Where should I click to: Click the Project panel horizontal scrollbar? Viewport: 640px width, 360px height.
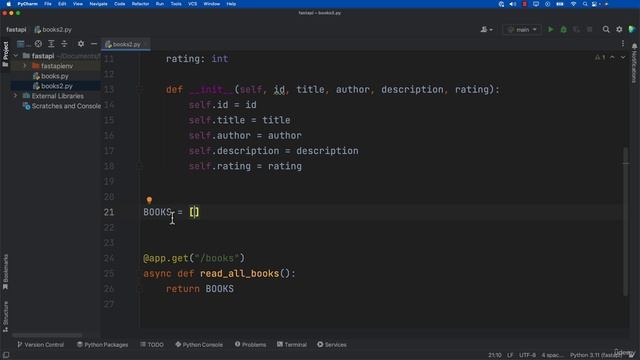(x=47, y=335)
